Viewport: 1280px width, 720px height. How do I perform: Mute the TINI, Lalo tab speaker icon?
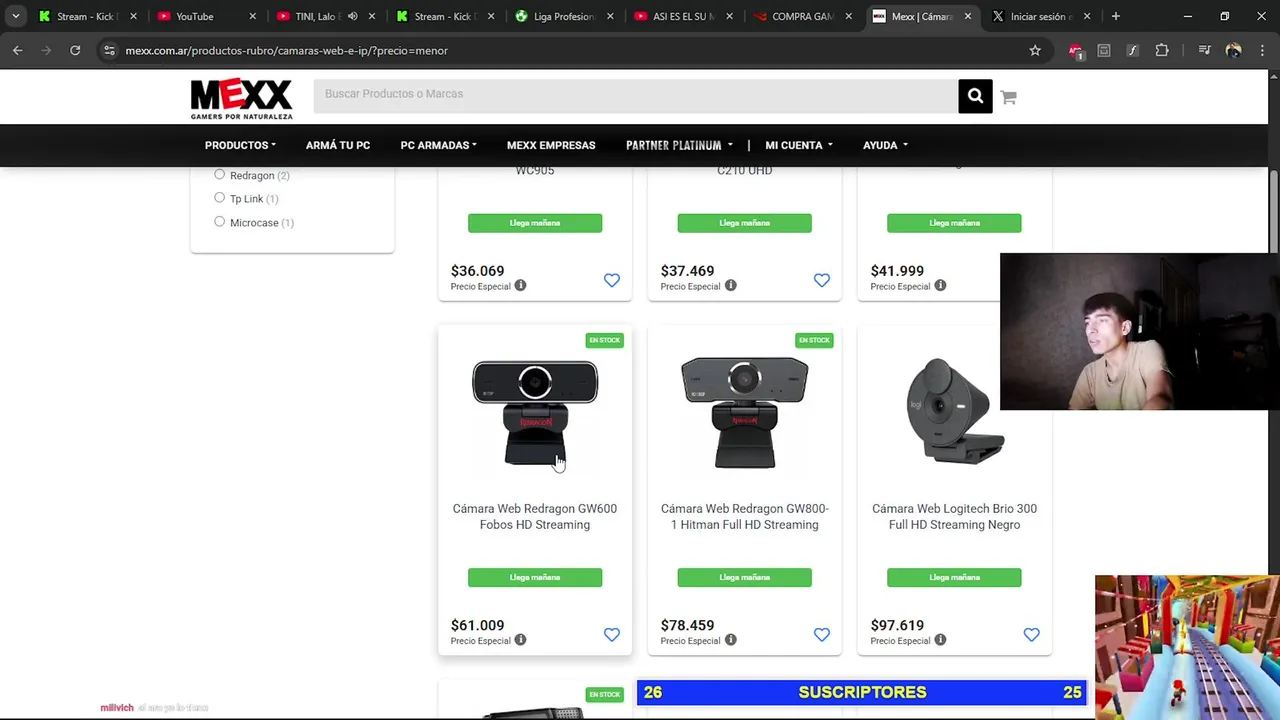coord(352,16)
